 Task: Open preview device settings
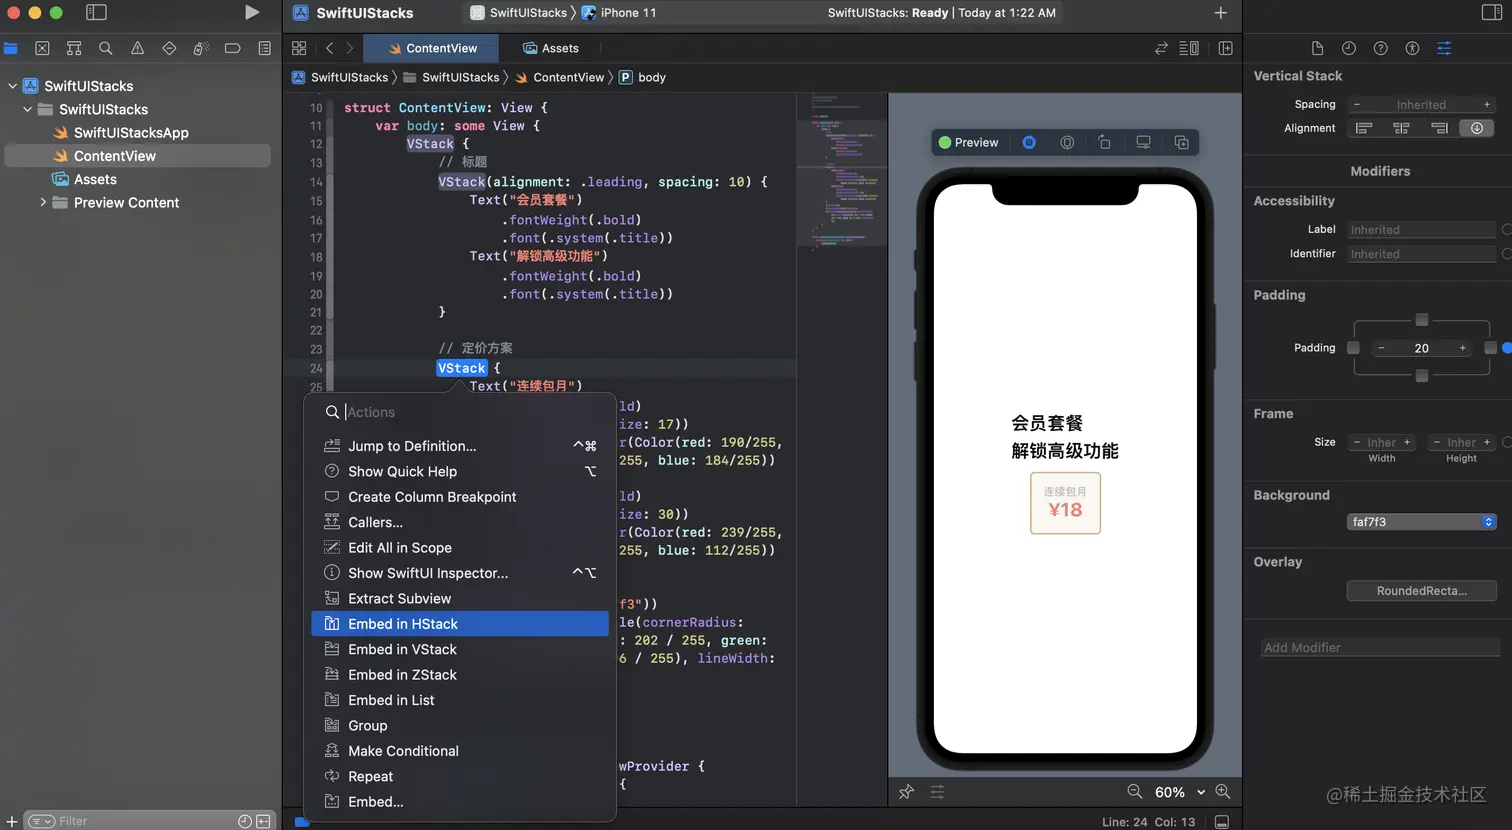click(x=1143, y=142)
